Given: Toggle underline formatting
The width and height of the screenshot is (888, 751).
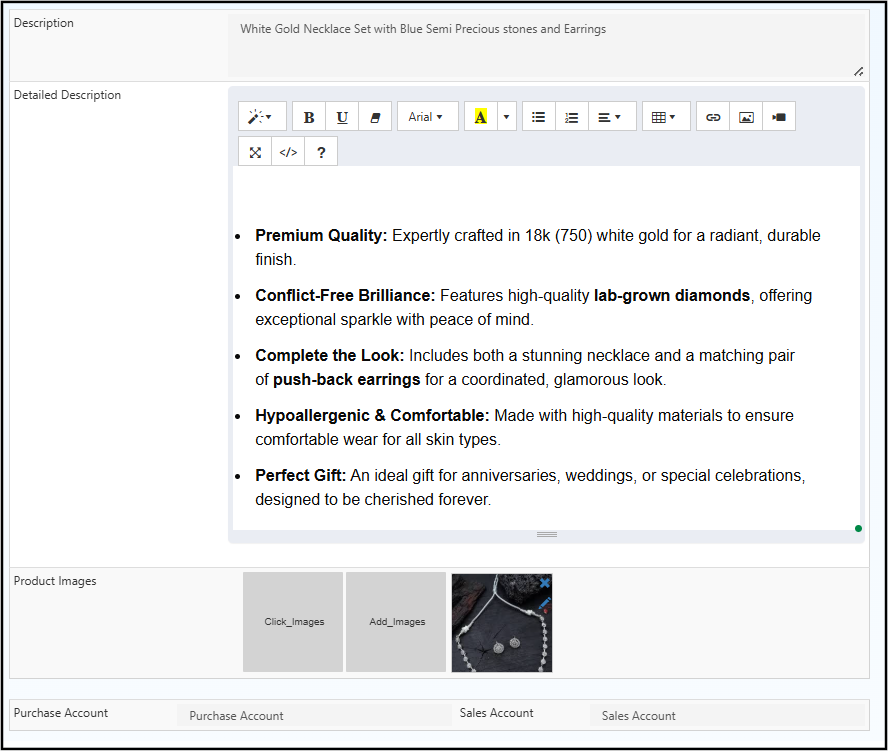Looking at the screenshot, I should tap(342, 117).
